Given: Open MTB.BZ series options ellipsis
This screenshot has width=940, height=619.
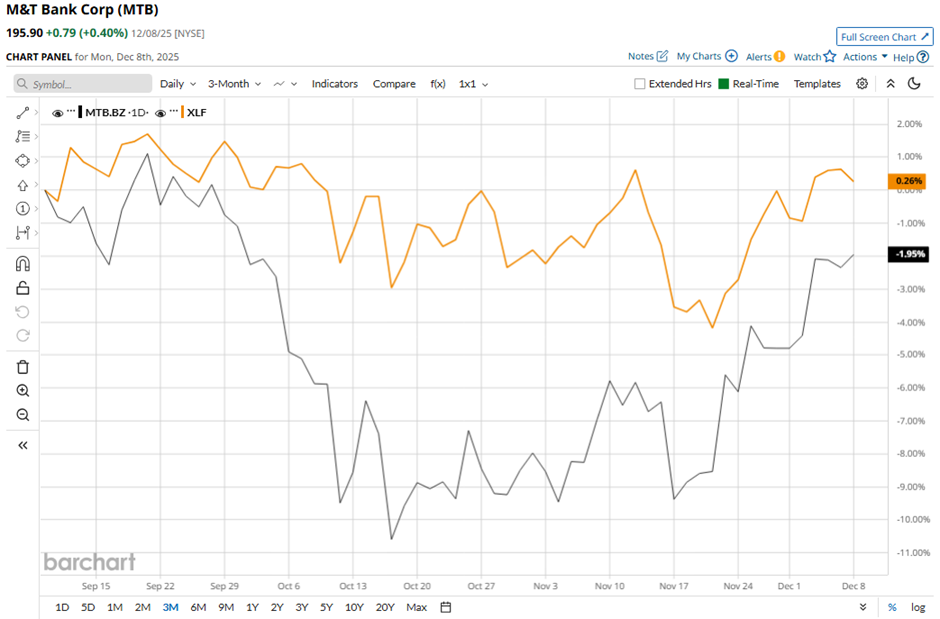Looking at the screenshot, I should pyautogui.click(x=71, y=110).
